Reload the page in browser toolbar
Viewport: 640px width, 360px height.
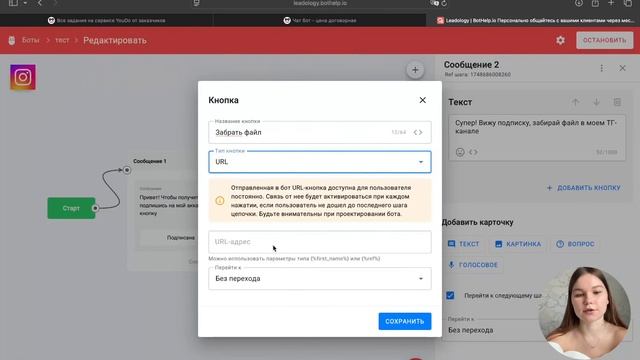click(x=444, y=3)
